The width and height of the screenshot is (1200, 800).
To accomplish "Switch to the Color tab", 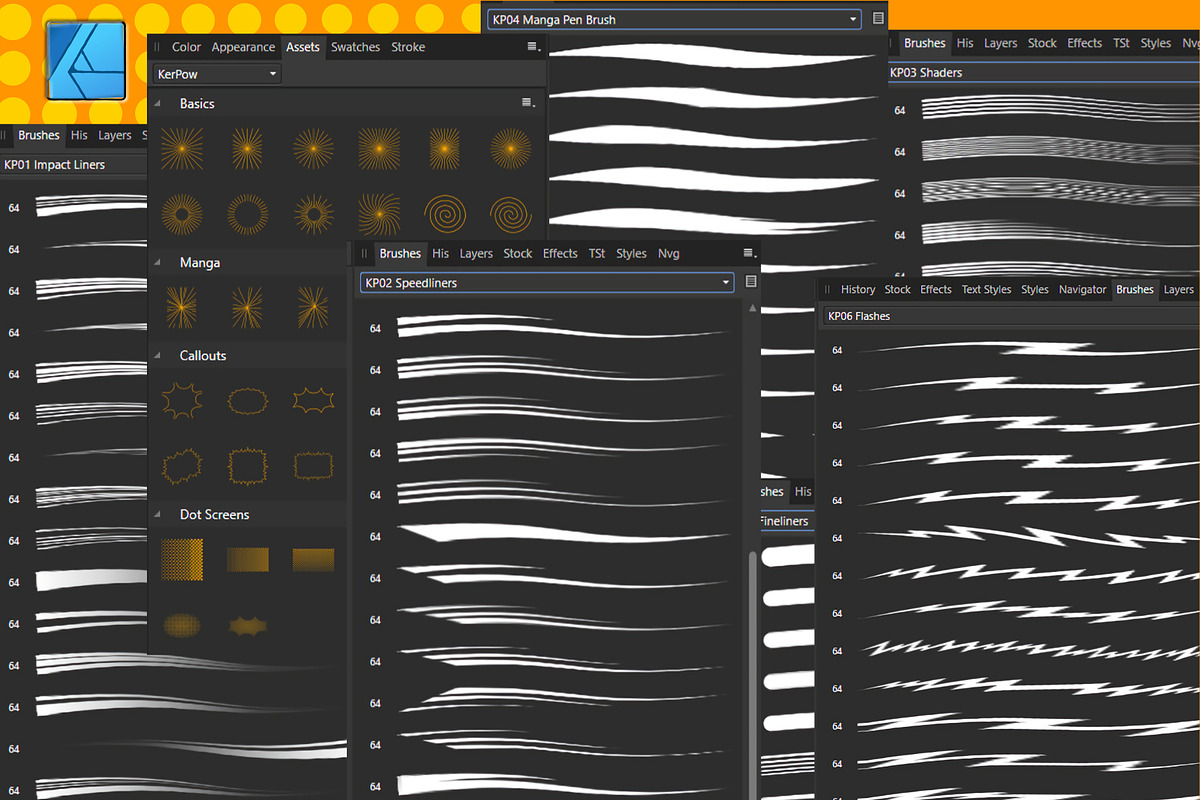I will click(186, 47).
